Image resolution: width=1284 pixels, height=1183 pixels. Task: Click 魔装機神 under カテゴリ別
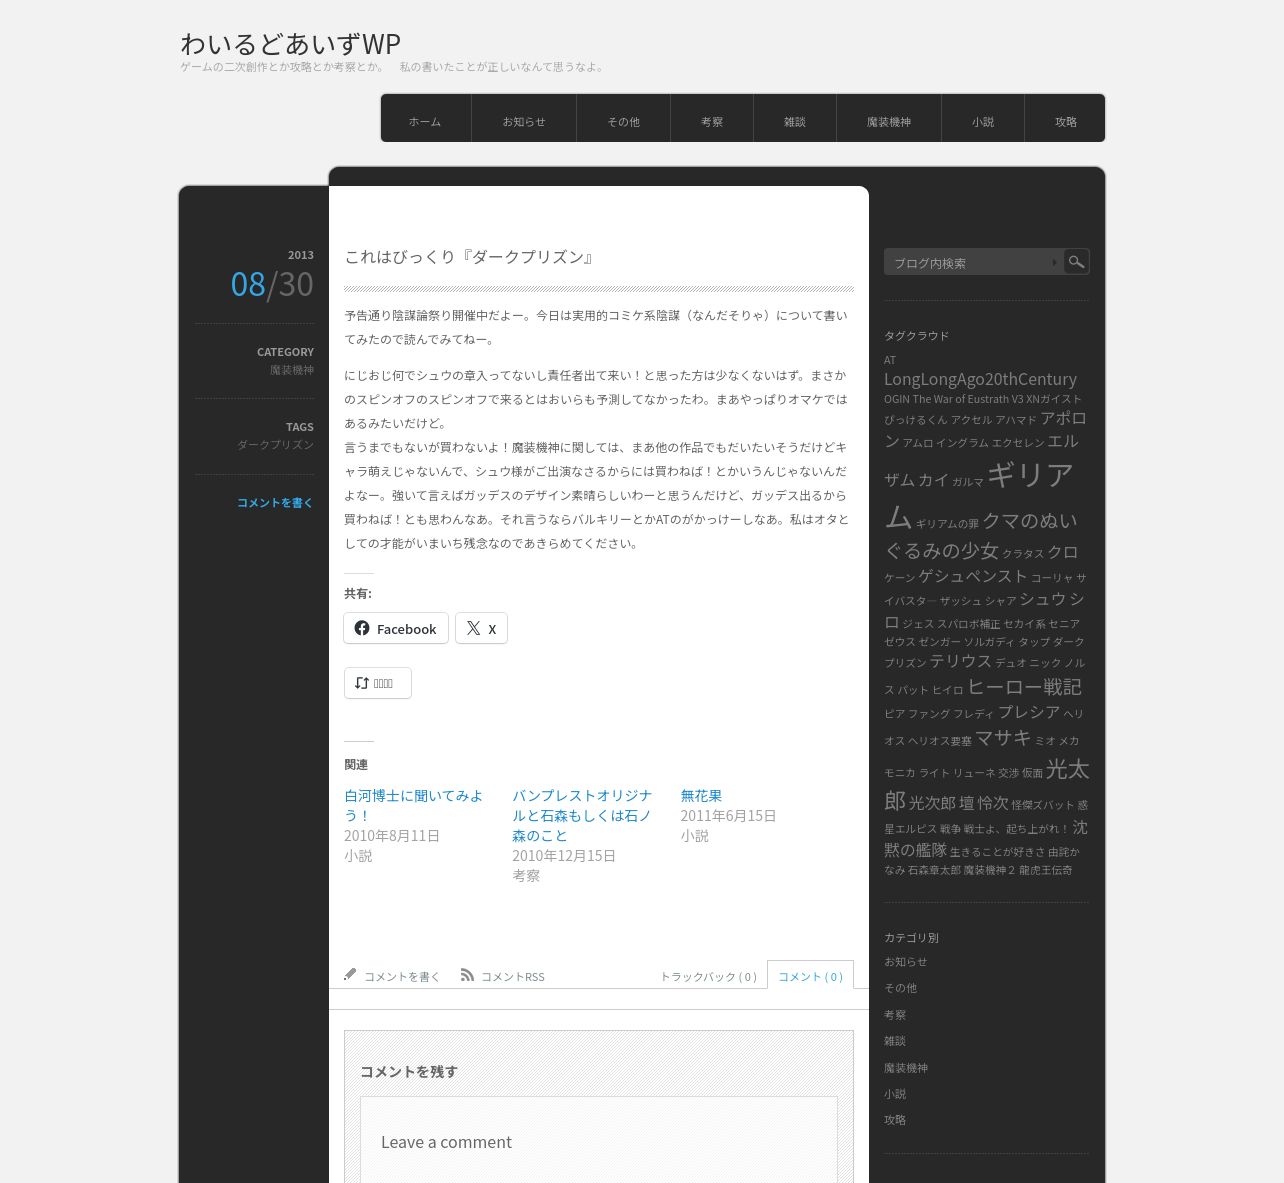point(906,1068)
